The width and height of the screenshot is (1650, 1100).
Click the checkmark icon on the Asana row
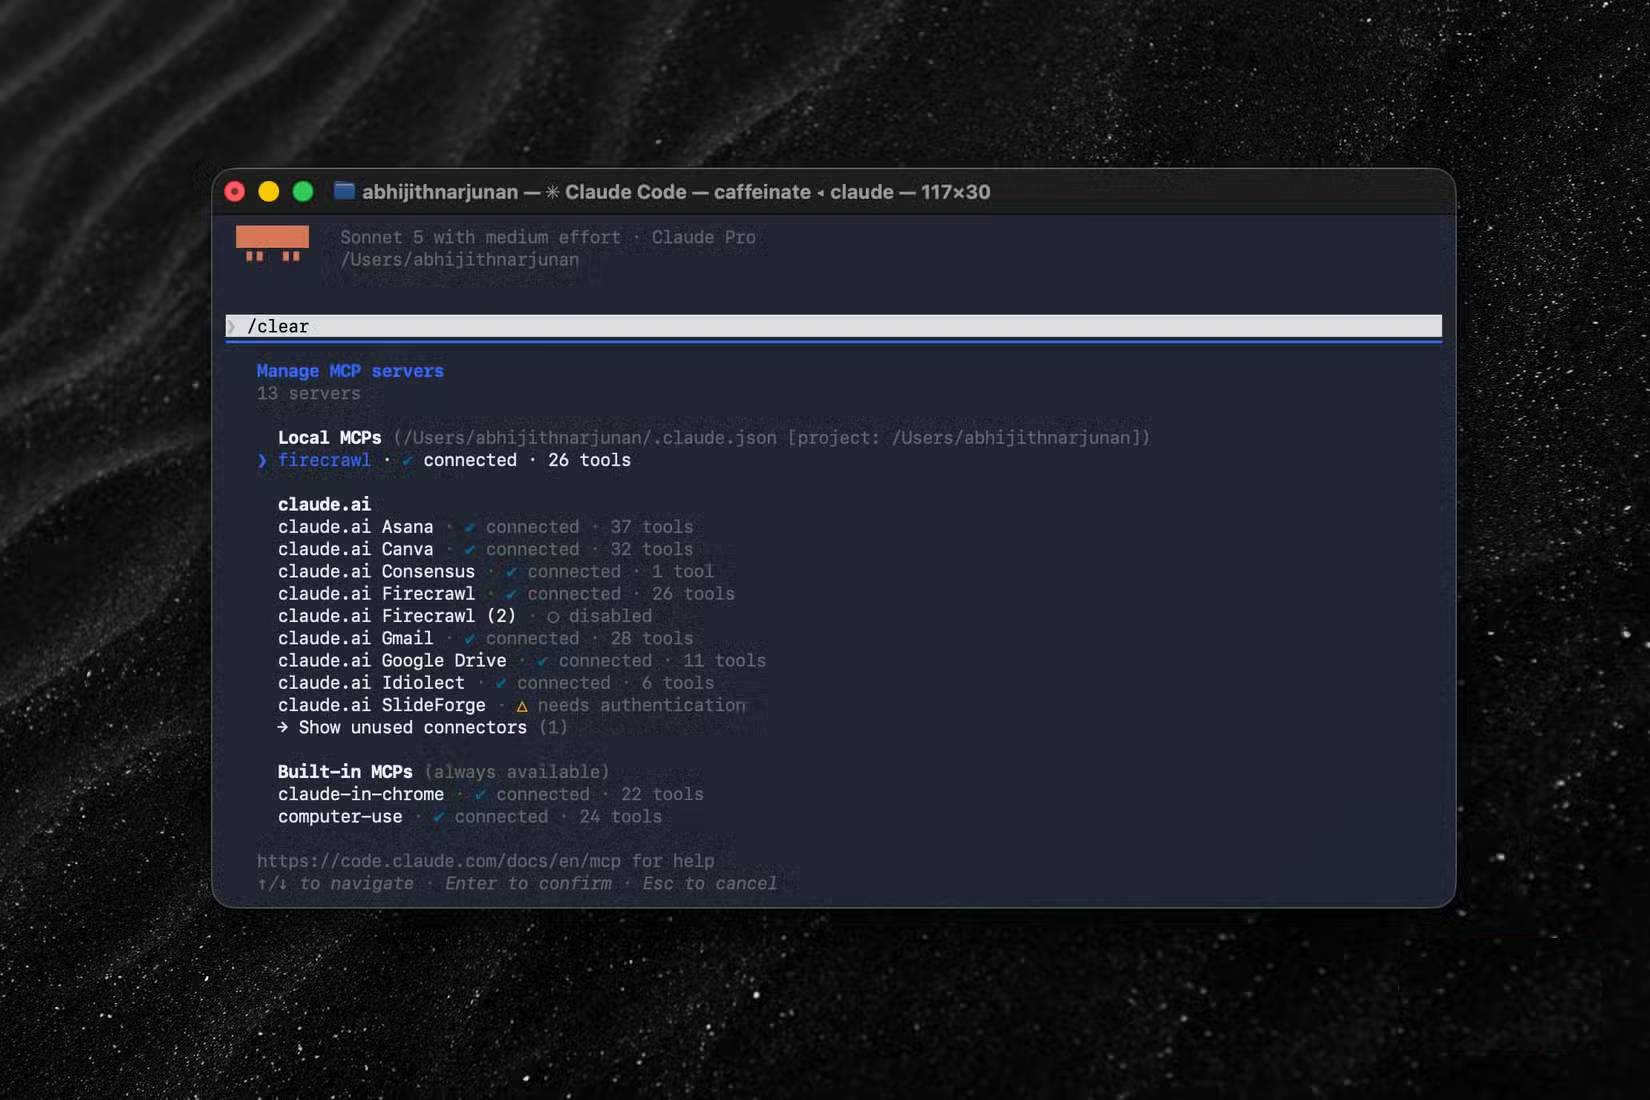(469, 527)
